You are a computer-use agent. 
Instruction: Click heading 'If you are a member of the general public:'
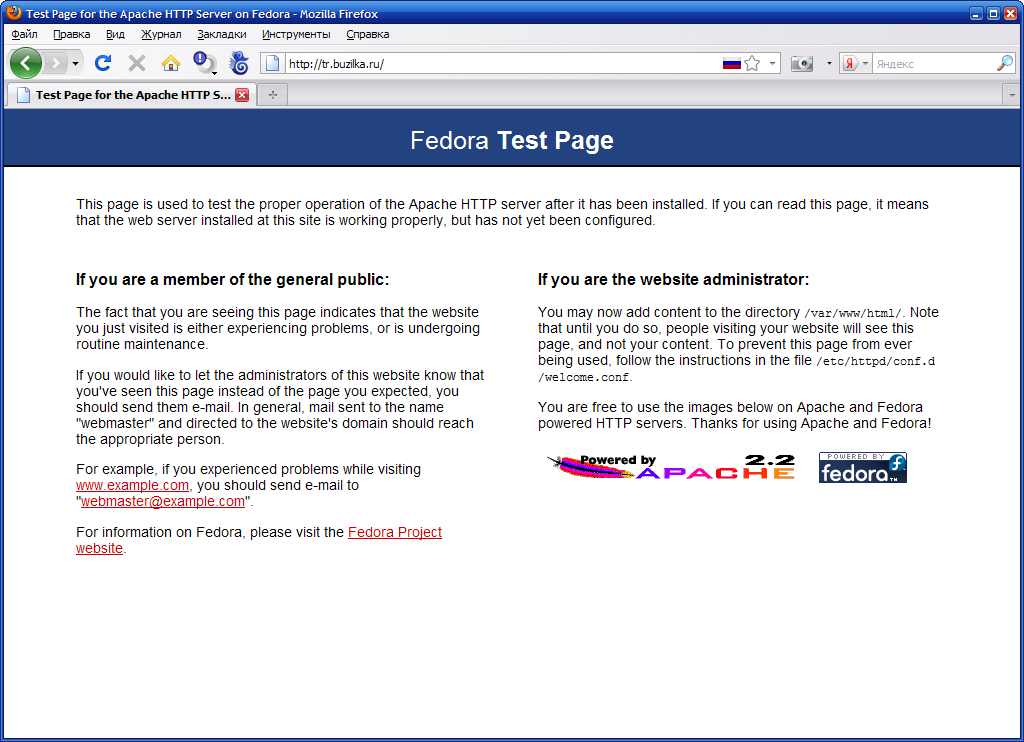tap(232, 280)
